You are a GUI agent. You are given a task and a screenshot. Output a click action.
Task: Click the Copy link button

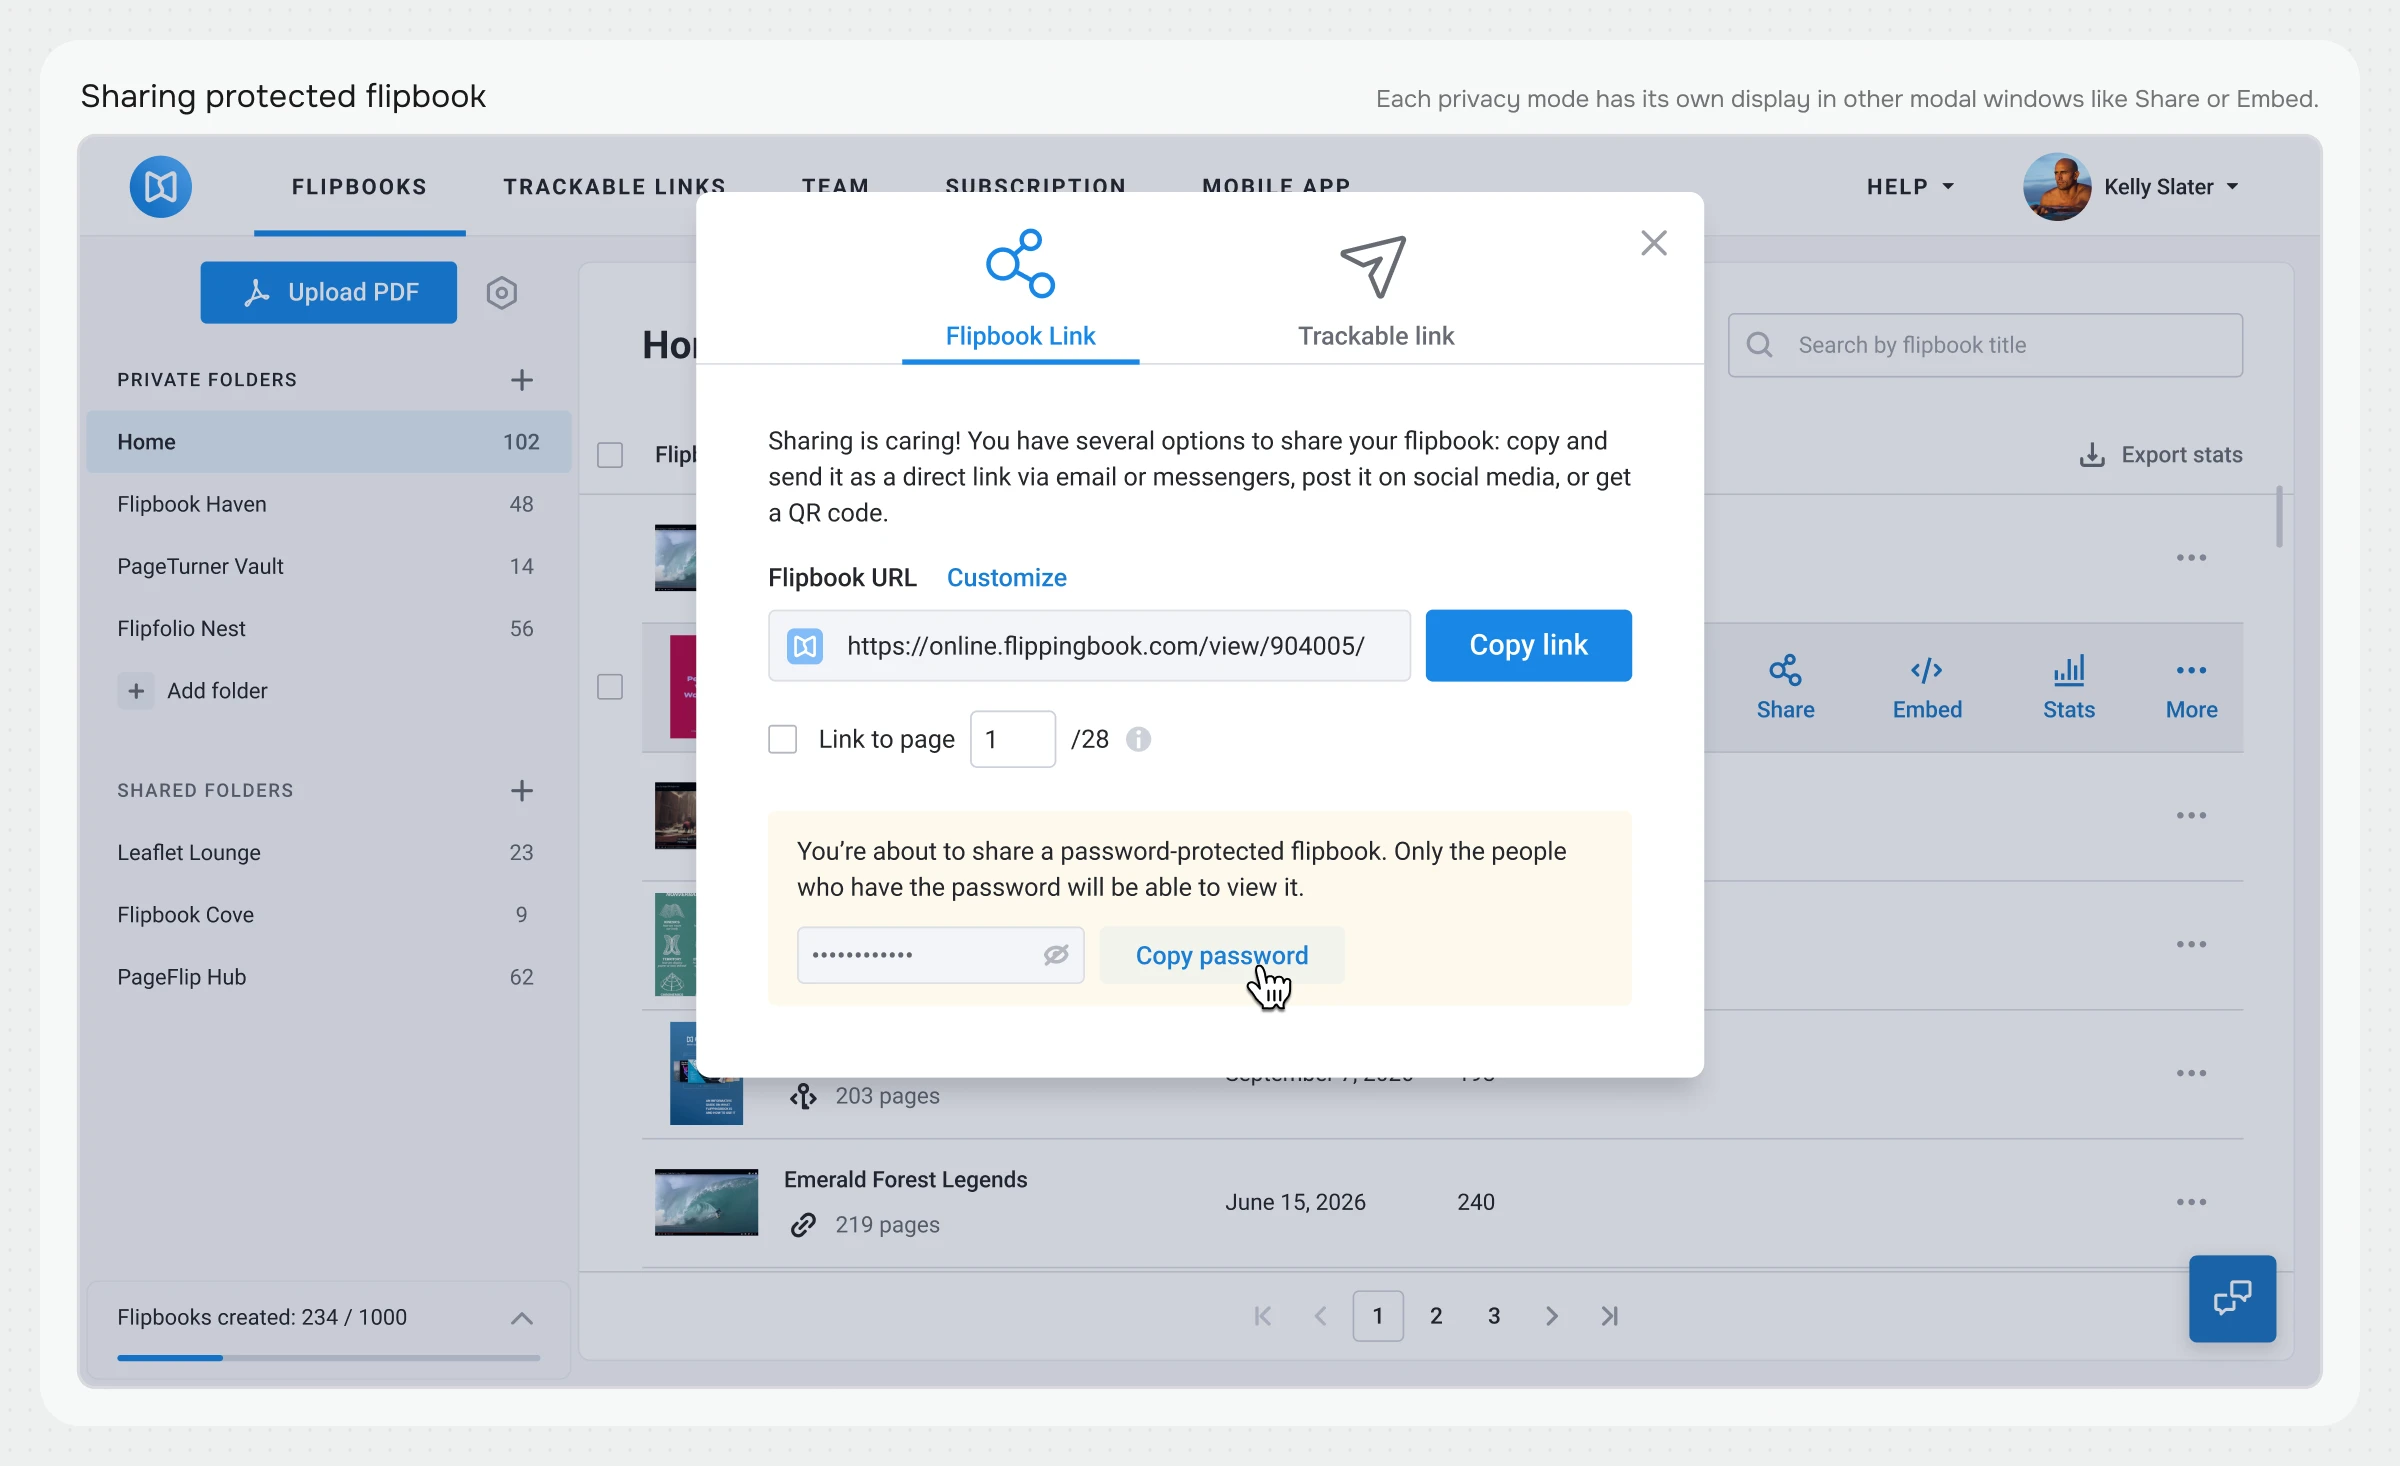point(1528,646)
